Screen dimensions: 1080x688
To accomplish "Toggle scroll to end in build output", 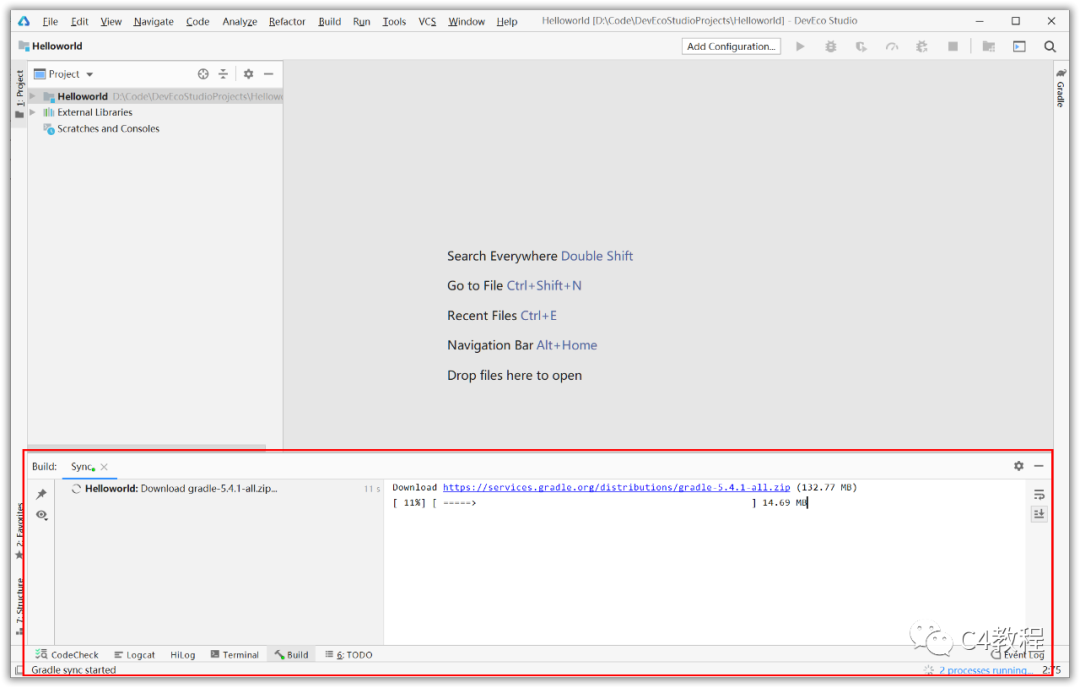I will (x=1039, y=514).
